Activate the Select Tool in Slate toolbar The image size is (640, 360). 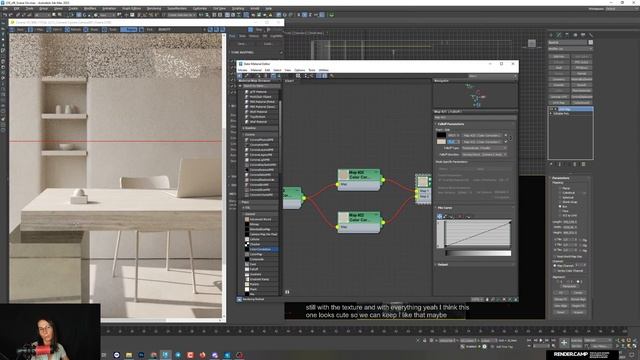(240, 76)
